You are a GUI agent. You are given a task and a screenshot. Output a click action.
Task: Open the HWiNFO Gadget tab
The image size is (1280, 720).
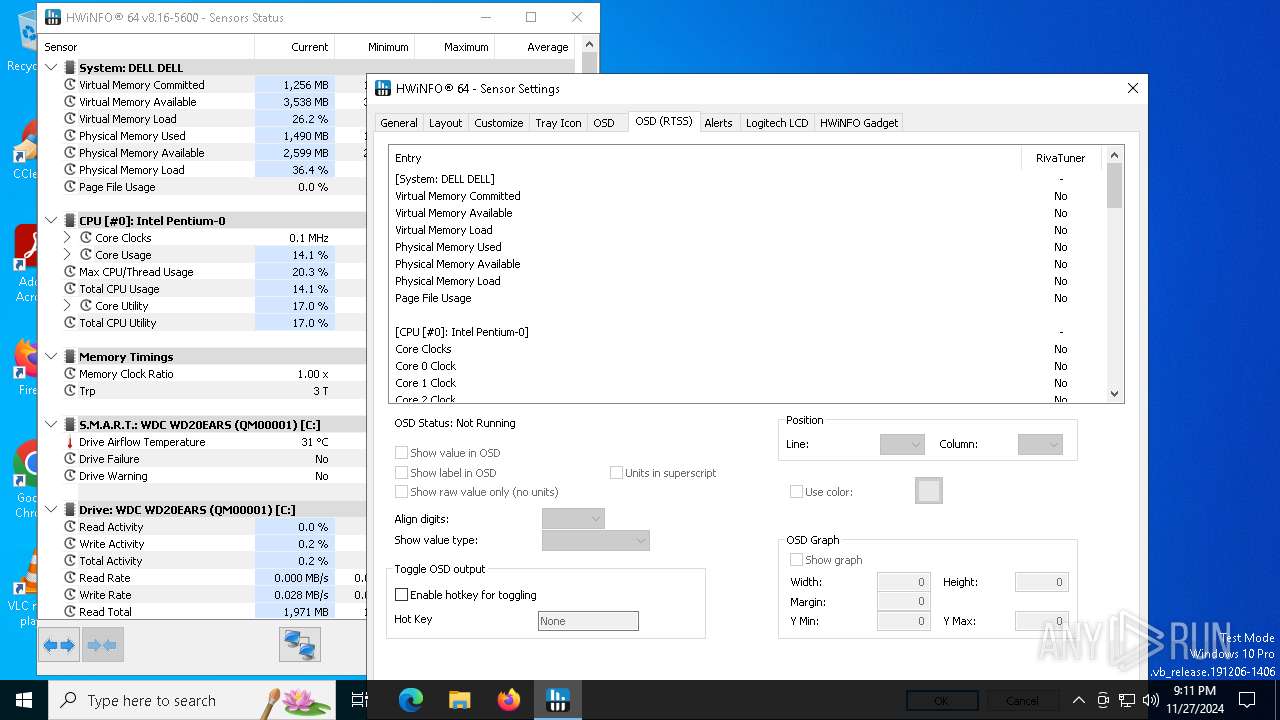859,123
